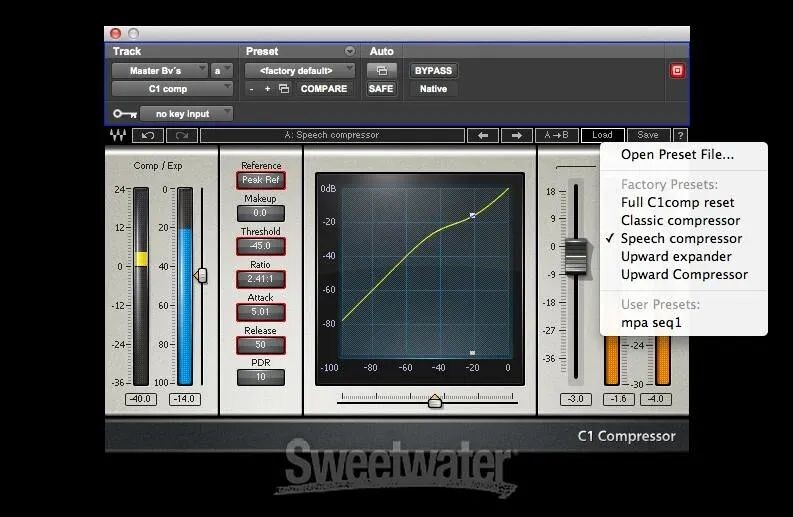Click the Makeup value field 0.0
The height and width of the screenshot is (517, 793).
(x=260, y=213)
